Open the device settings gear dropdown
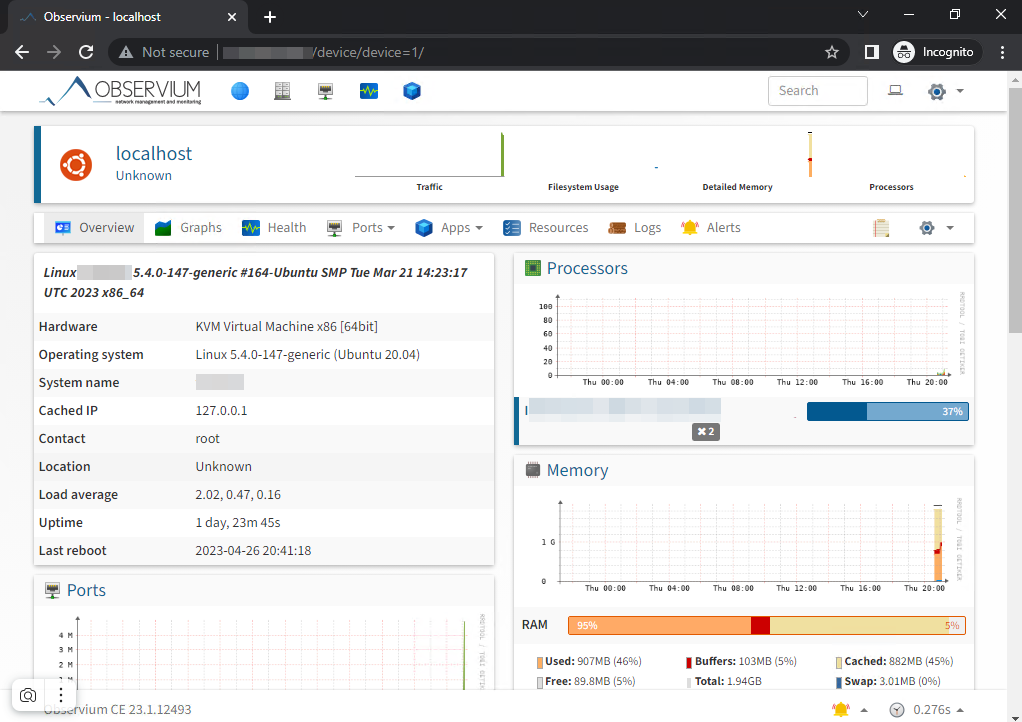 click(x=935, y=228)
